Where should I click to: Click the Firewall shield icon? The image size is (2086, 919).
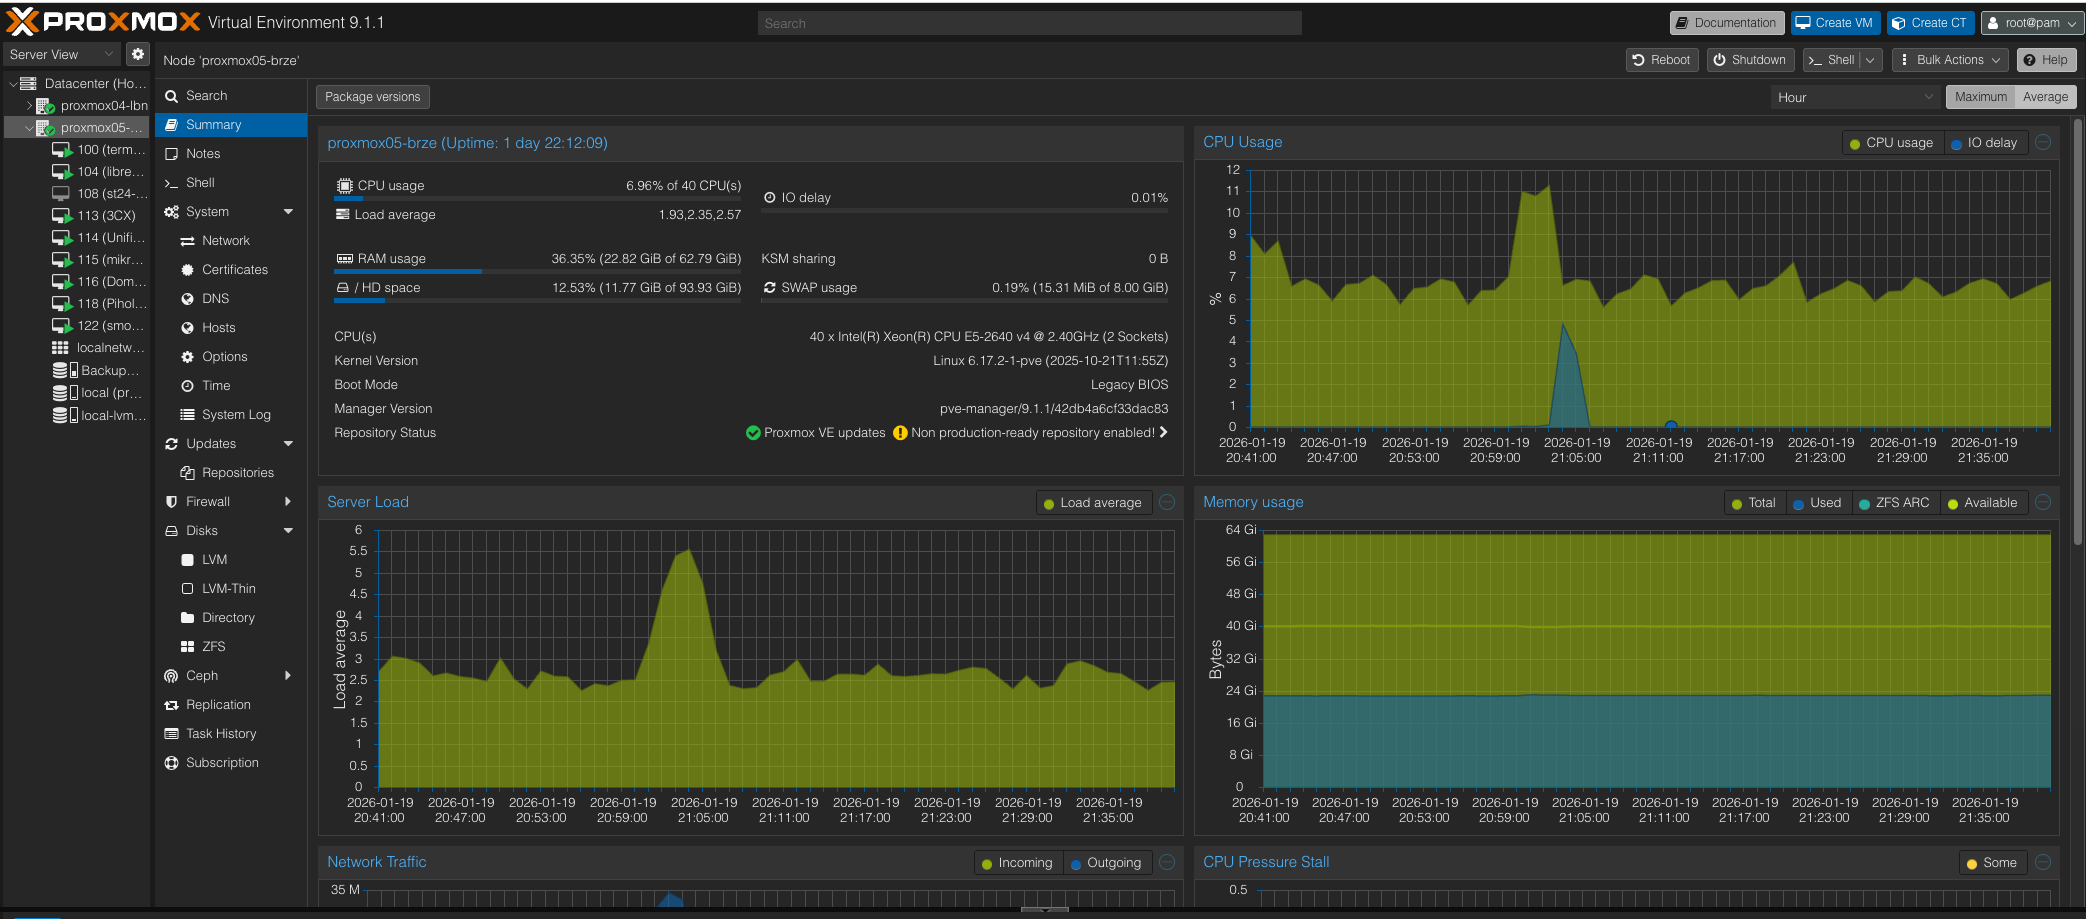point(171,502)
